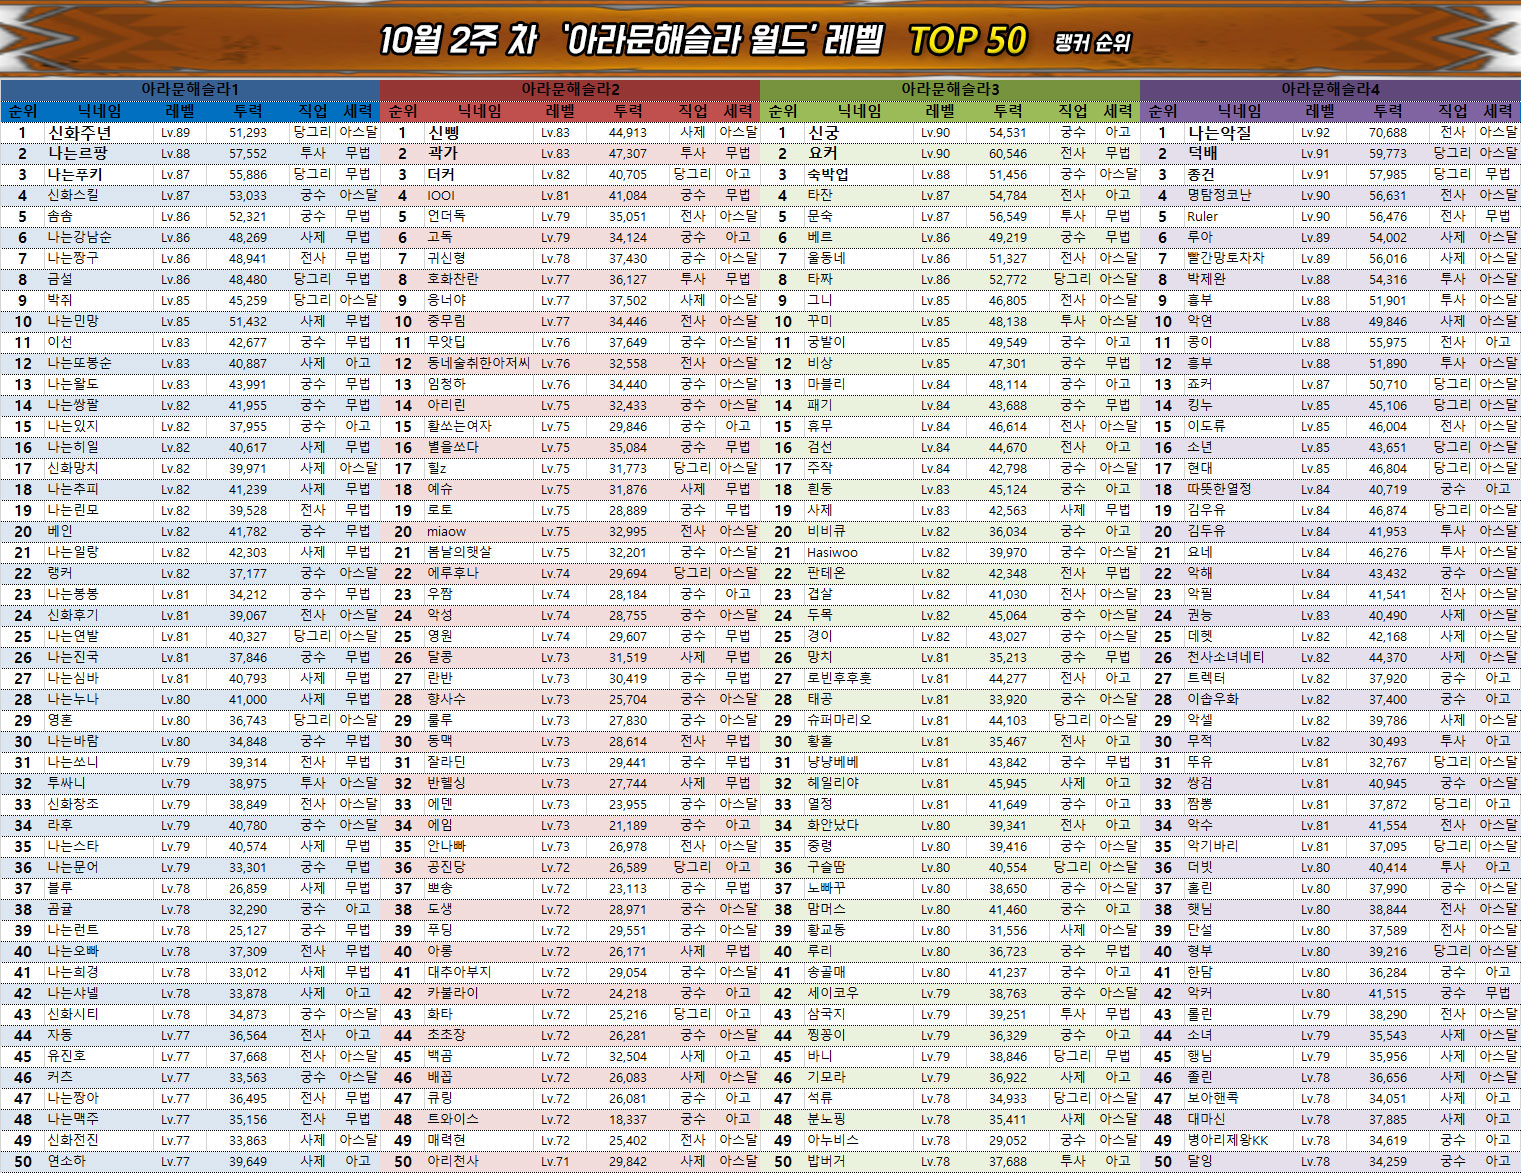Click the combat power value 70,688
The width and height of the screenshot is (1521, 1173).
click(x=1387, y=132)
